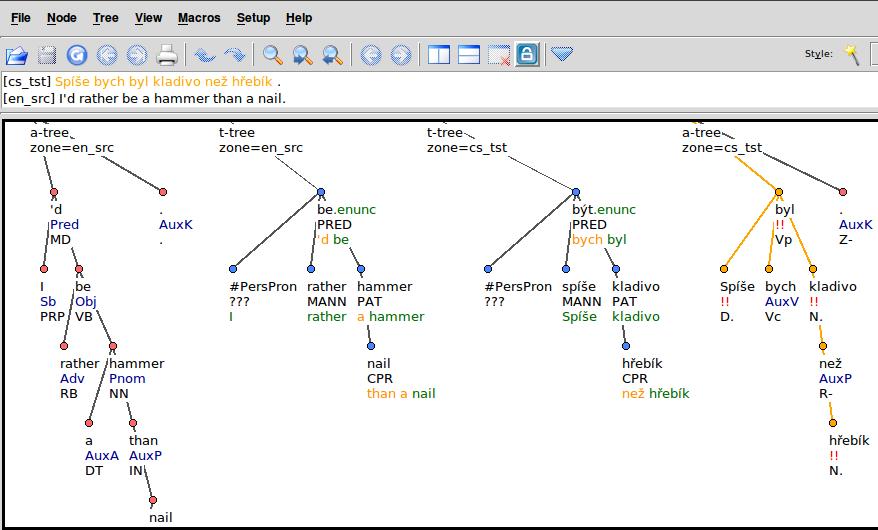Screen dimensions: 878x530
Task: Select the orange 'hřebík' N. node circle
Action: (x=833, y=423)
